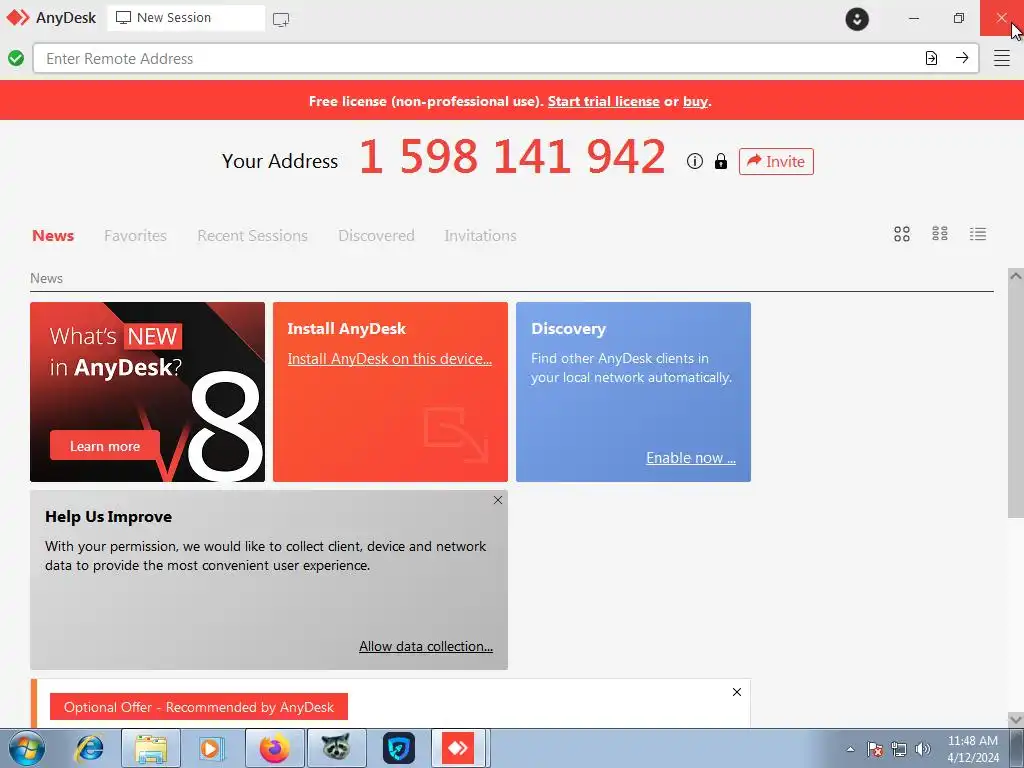Click the What's NEW in AnyDesk tile
The height and width of the screenshot is (768, 1024).
click(x=148, y=392)
